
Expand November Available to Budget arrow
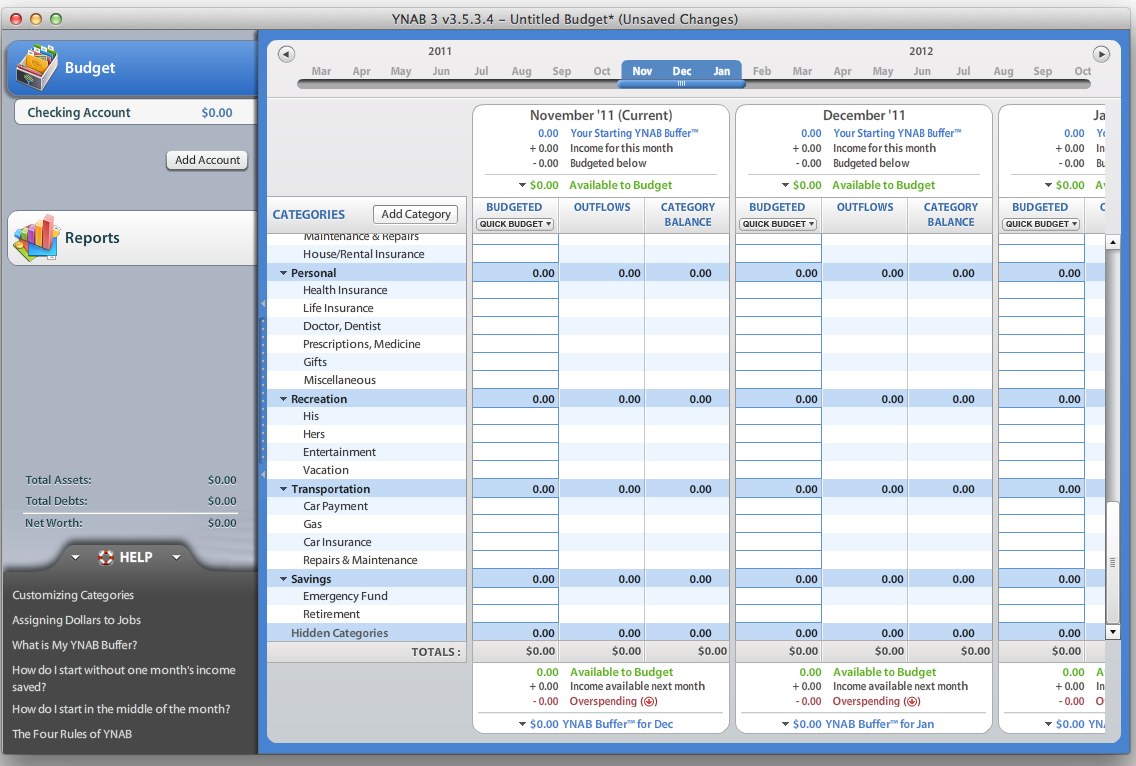pos(522,186)
